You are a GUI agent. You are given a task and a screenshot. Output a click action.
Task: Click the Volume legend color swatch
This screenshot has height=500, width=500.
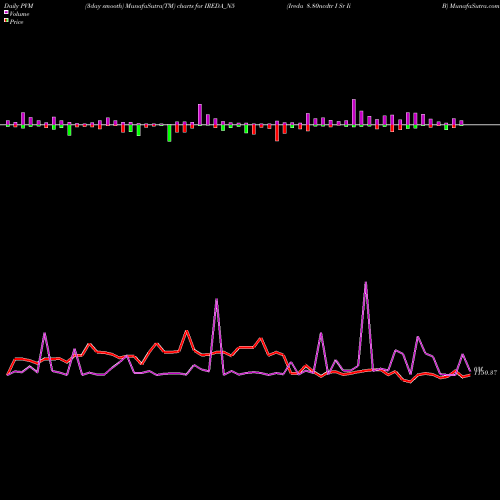(6, 12)
